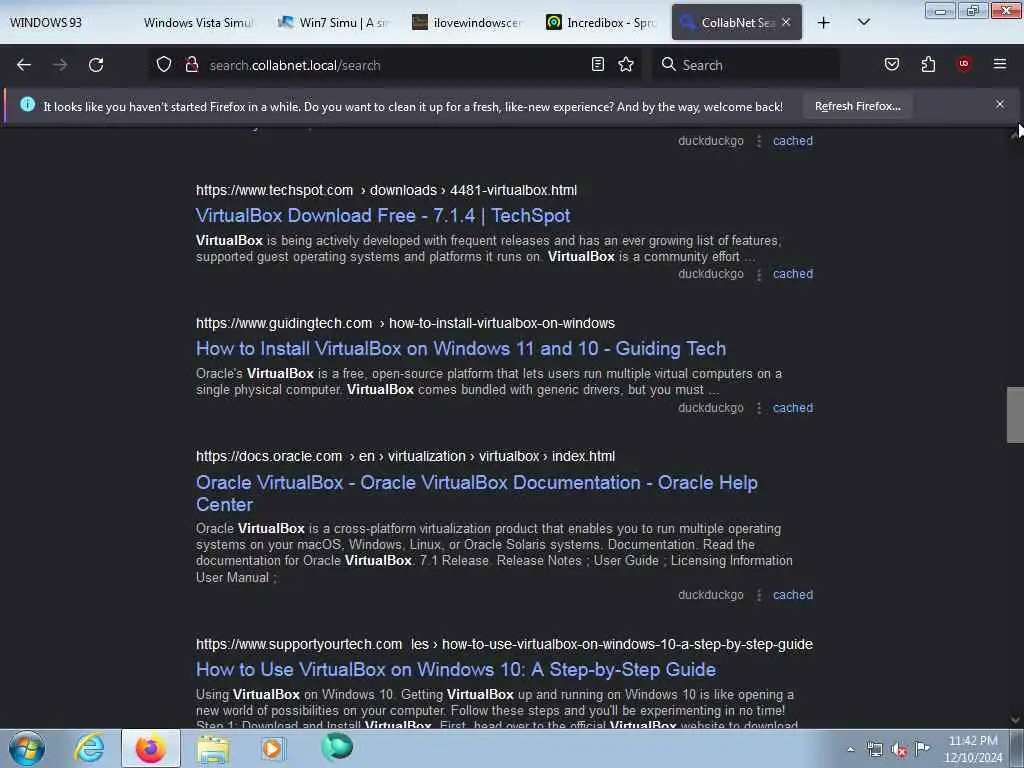Go back using the browser back arrow
This screenshot has width=1024, height=768.
point(24,65)
